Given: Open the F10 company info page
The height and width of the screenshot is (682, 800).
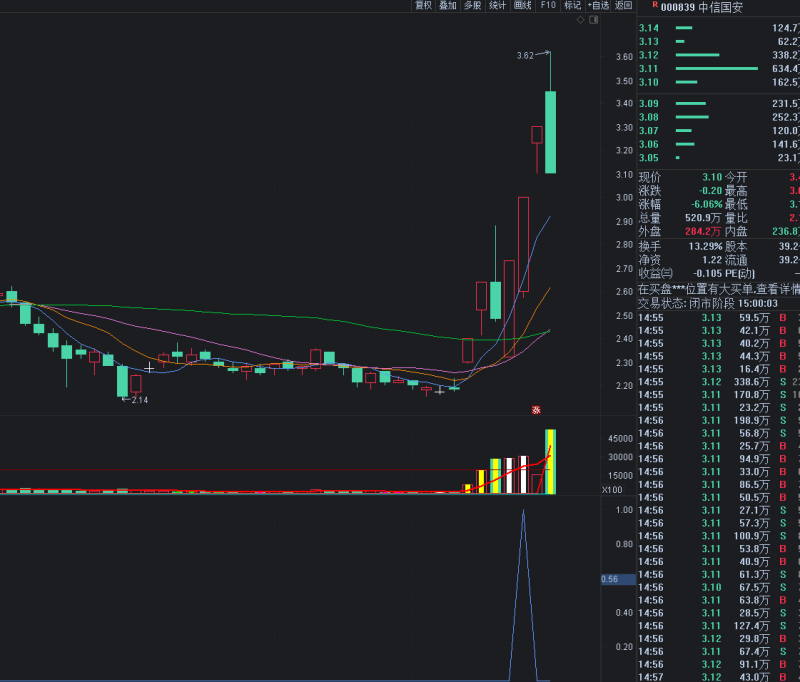Looking at the screenshot, I should coord(547,6).
